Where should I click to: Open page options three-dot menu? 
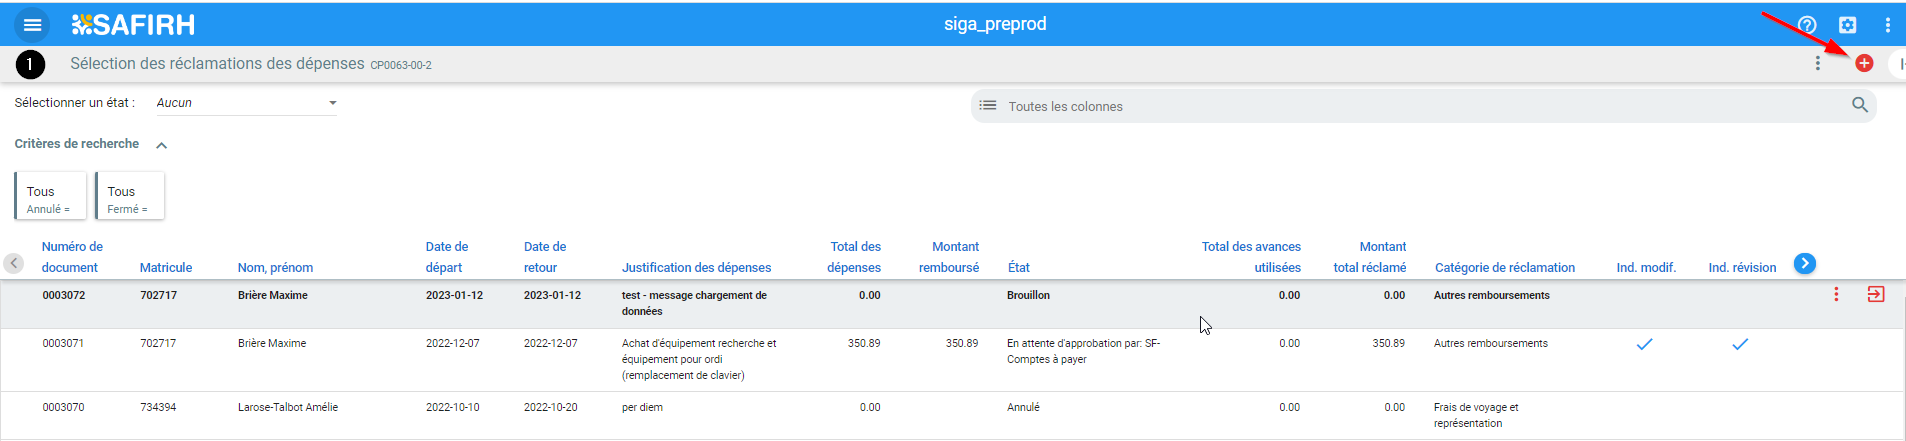click(x=1818, y=63)
